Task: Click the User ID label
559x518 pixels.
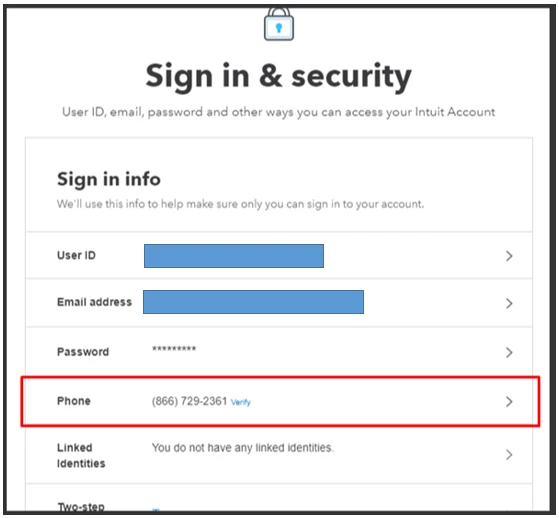Action: pos(76,255)
